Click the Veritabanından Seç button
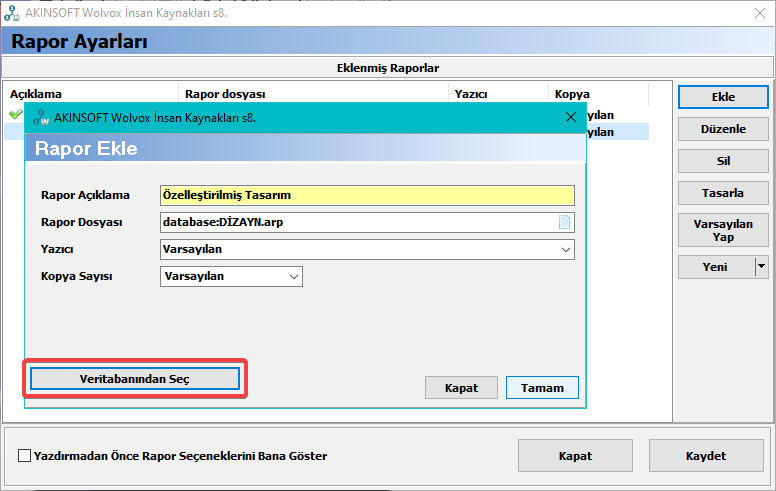Screen dimensions: 776x491 [x=135, y=379]
